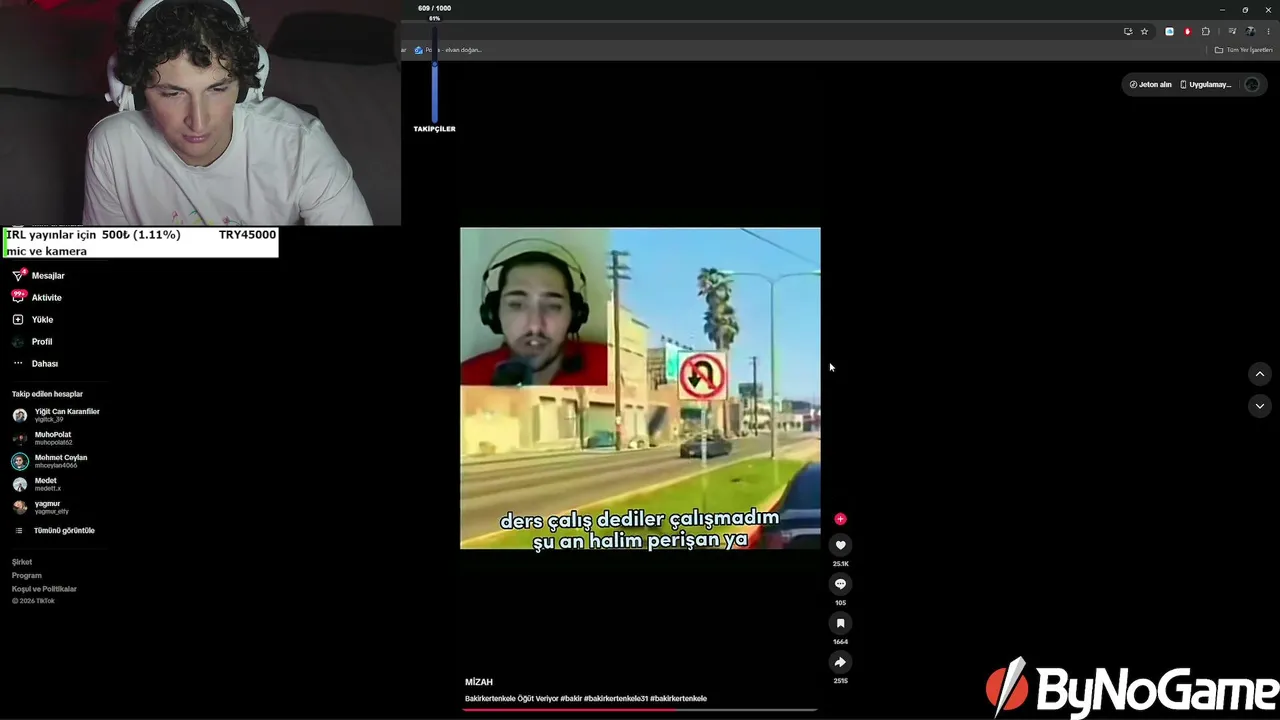Screen dimensions: 1280x720
Task: Open the MuhoPolat followed account
Action: tap(43, 438)
